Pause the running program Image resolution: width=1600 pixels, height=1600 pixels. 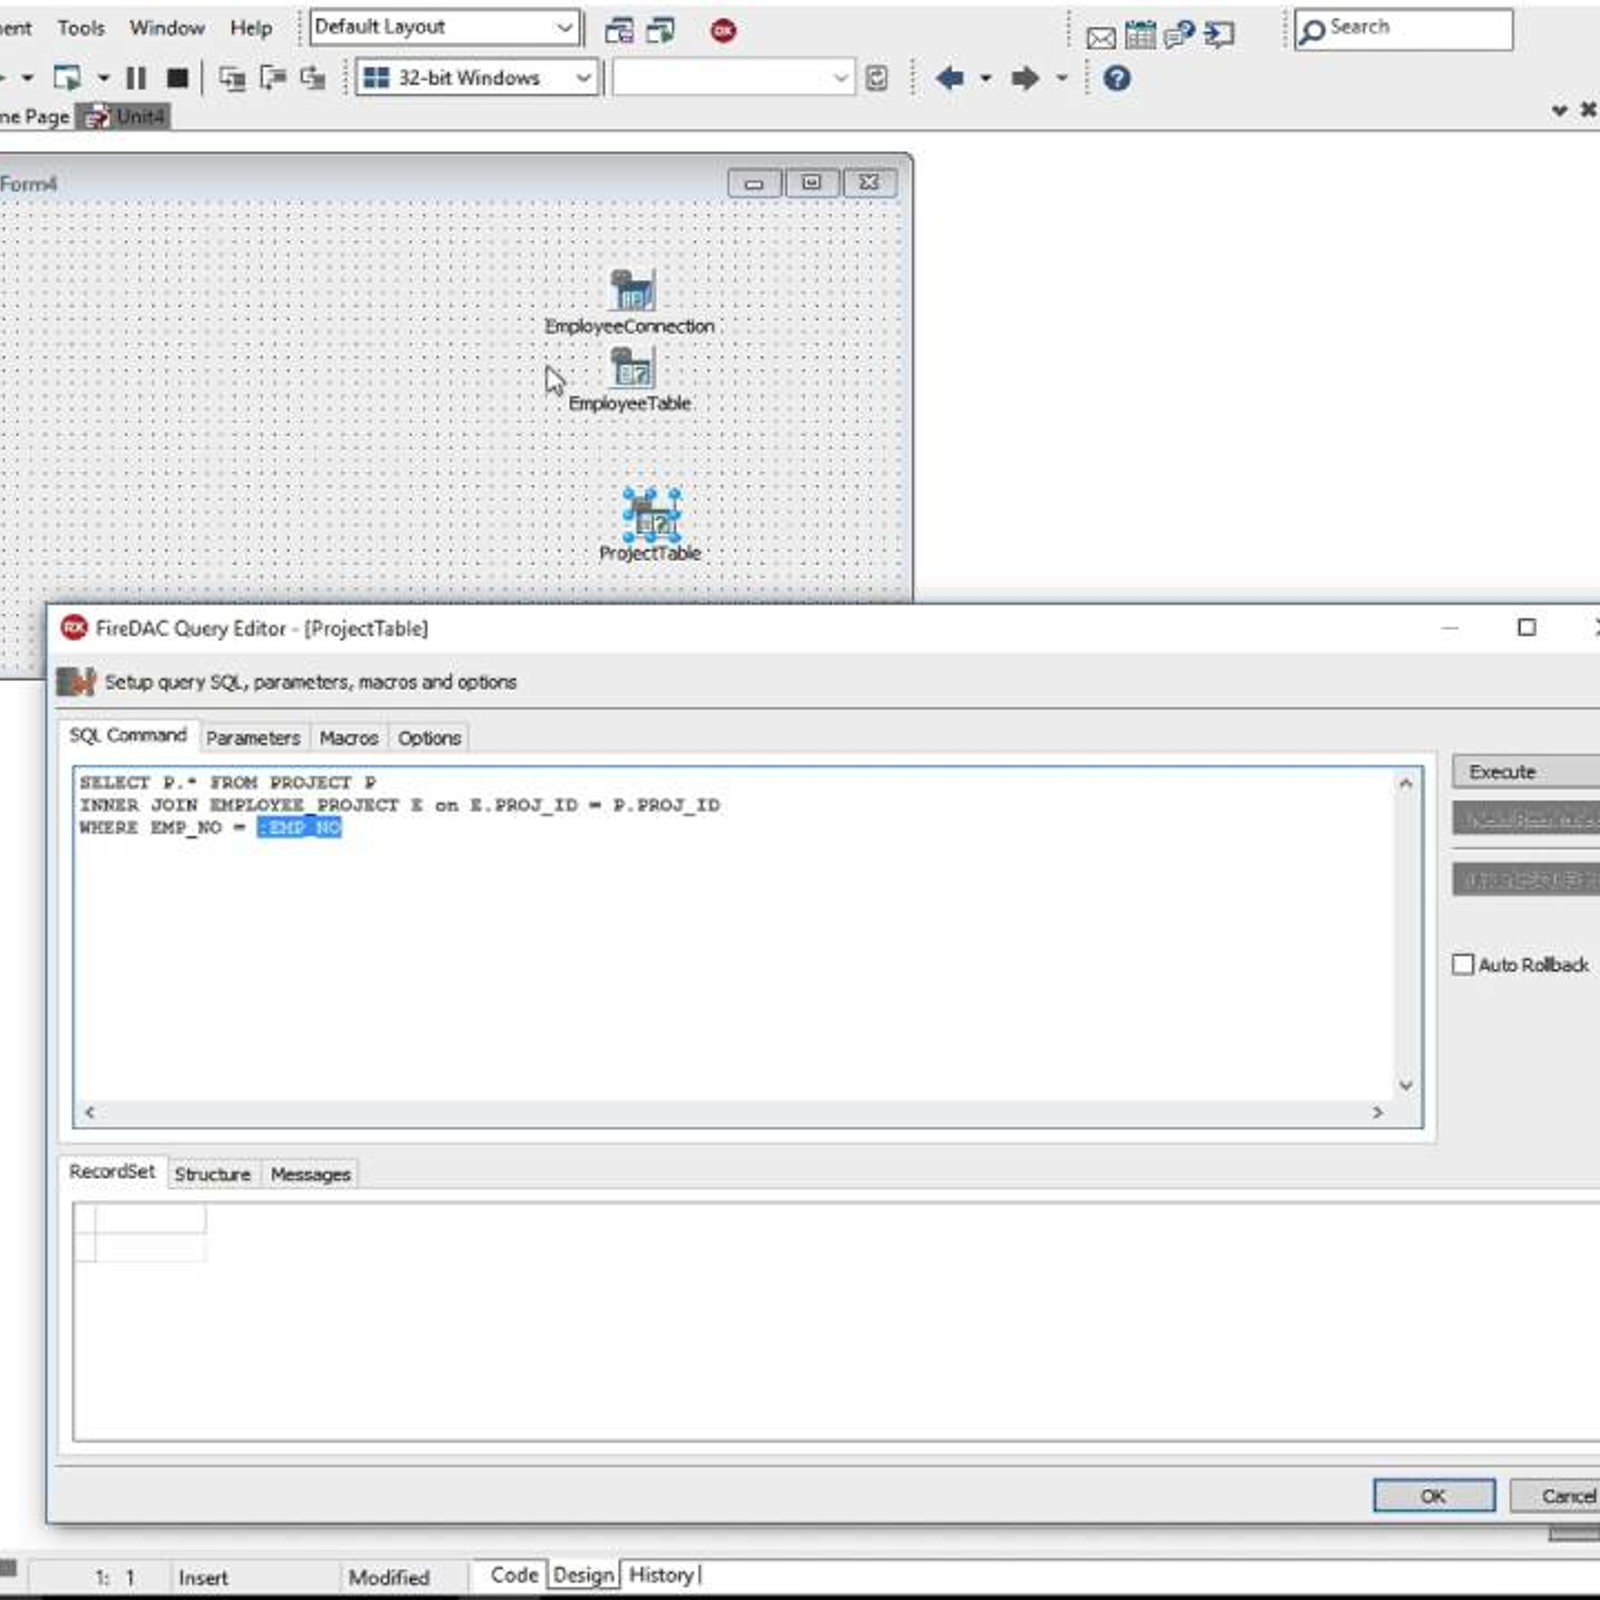(136, 78)
